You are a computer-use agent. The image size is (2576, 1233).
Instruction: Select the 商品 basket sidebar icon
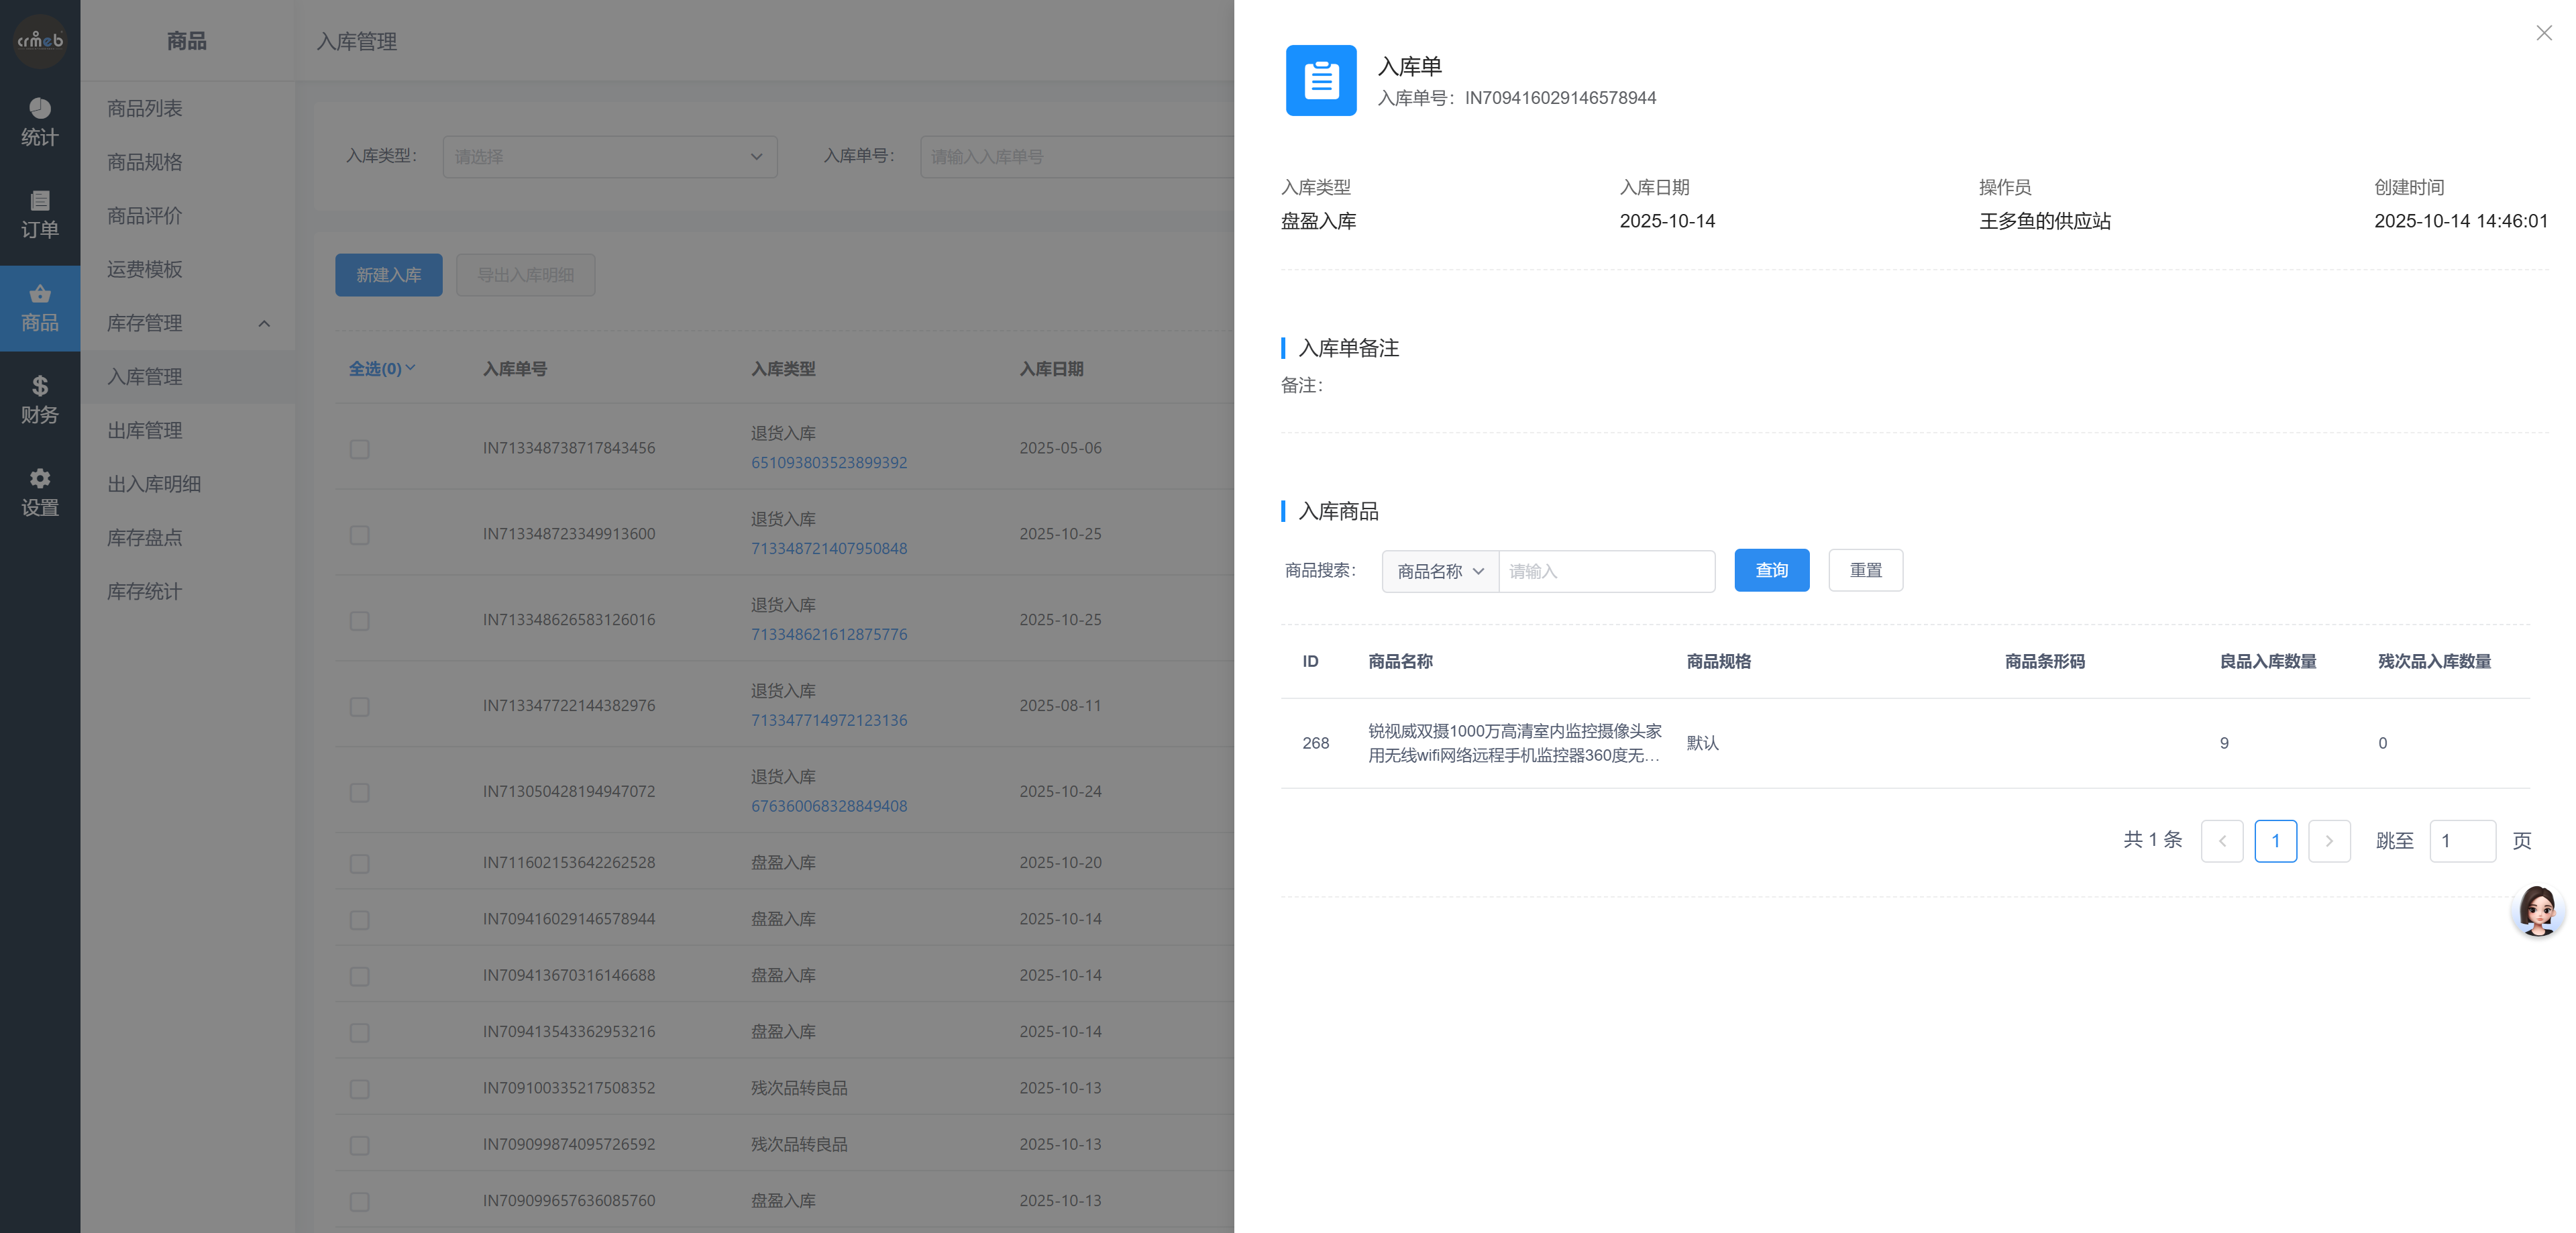coord(40,307)
